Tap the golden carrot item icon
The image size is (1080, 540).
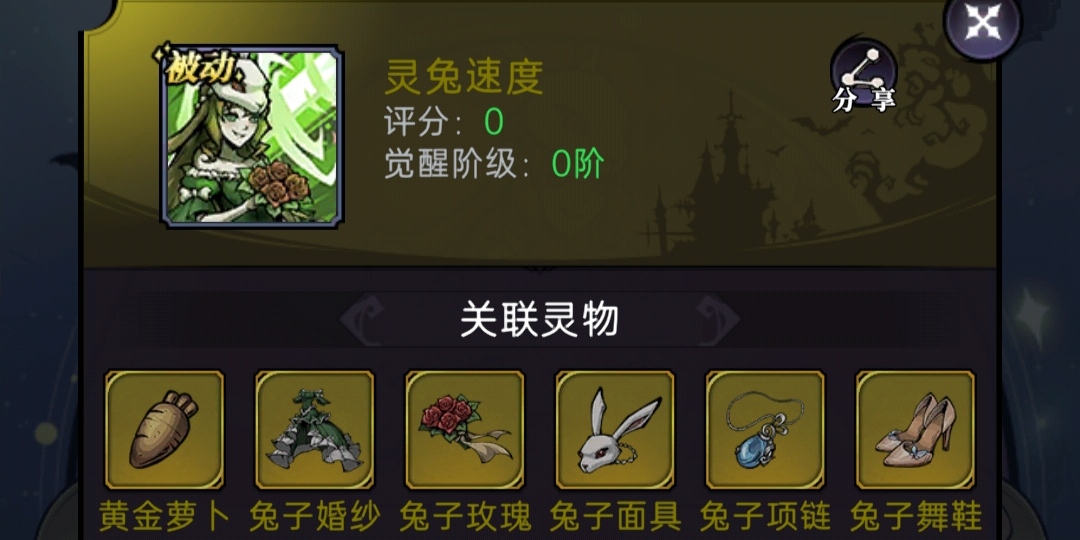(x=165, y=430)
